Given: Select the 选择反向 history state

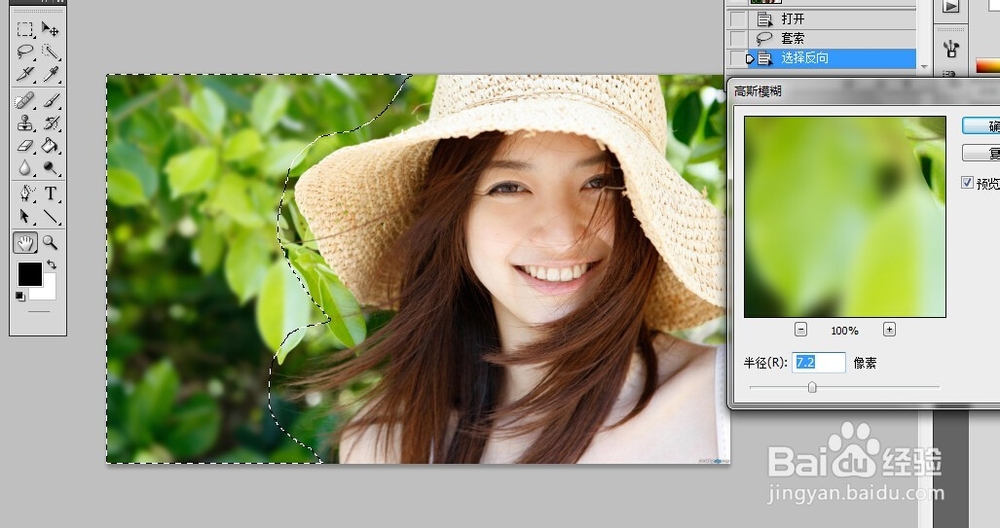Looking at the screenshot, I should (832, 58).
